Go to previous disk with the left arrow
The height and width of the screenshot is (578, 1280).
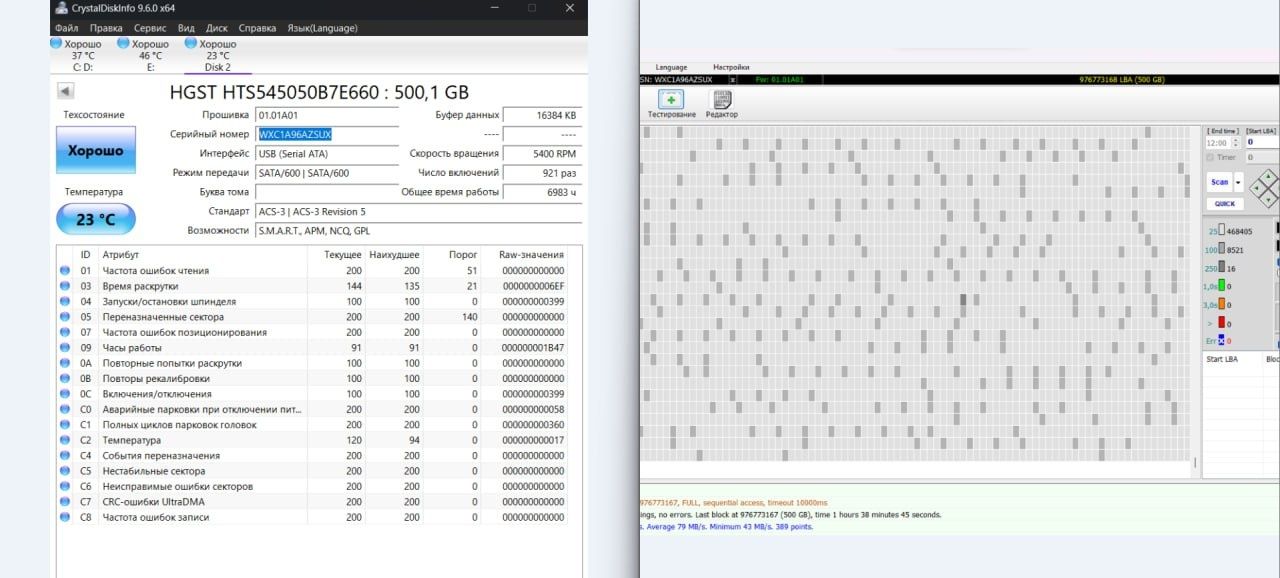point(65,91)
